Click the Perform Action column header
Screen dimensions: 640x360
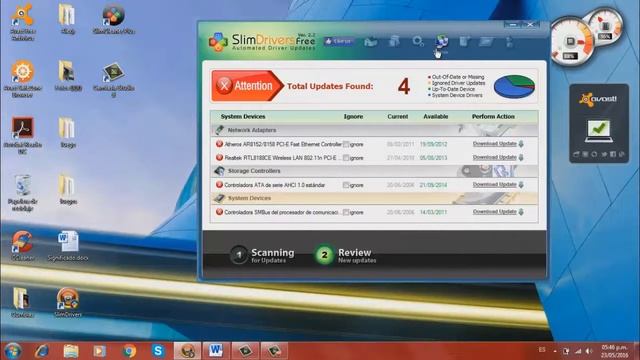pos(493,117)
